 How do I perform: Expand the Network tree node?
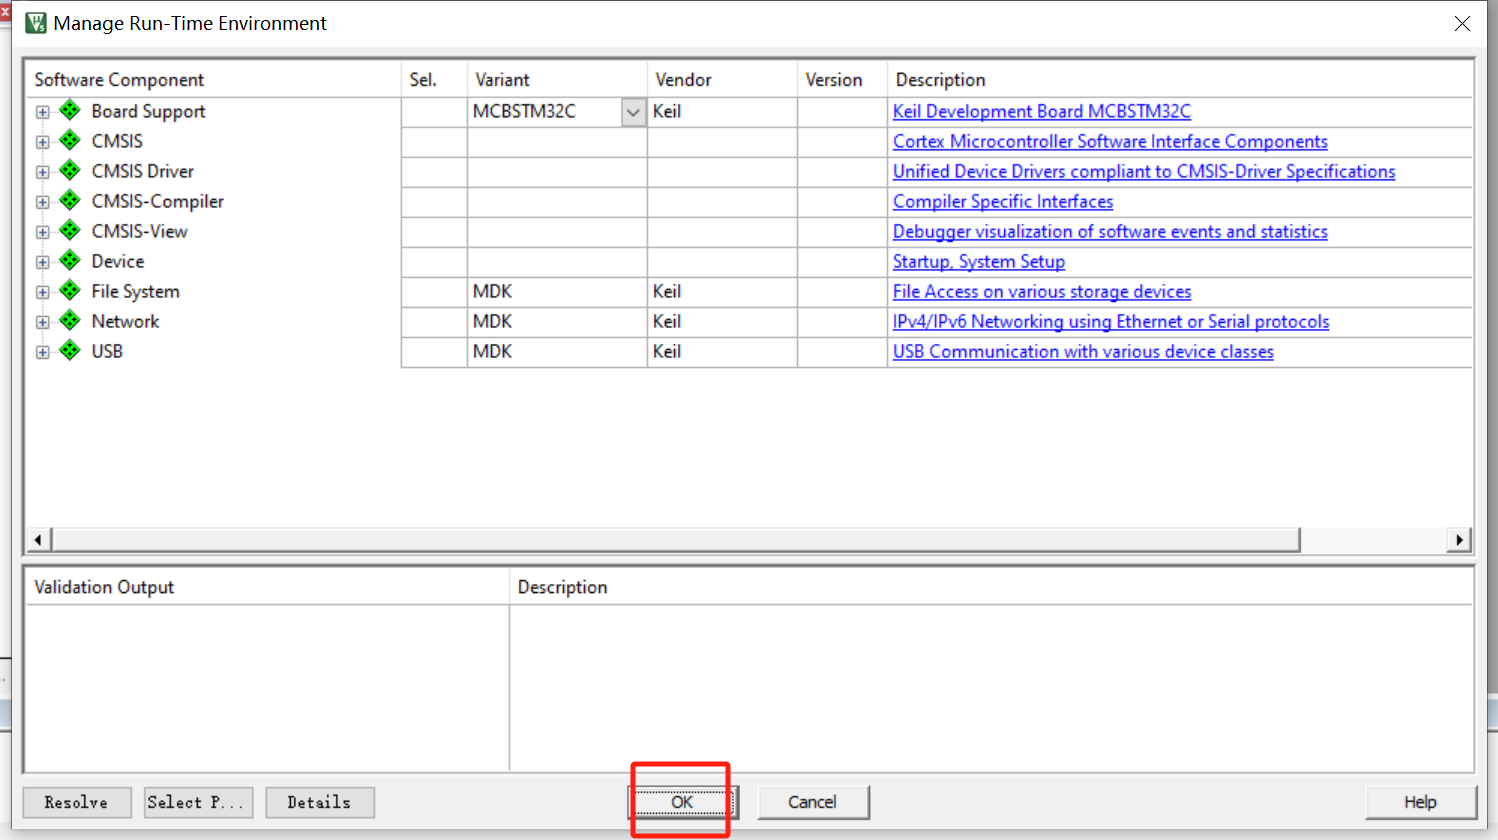[x=42, y=322]
